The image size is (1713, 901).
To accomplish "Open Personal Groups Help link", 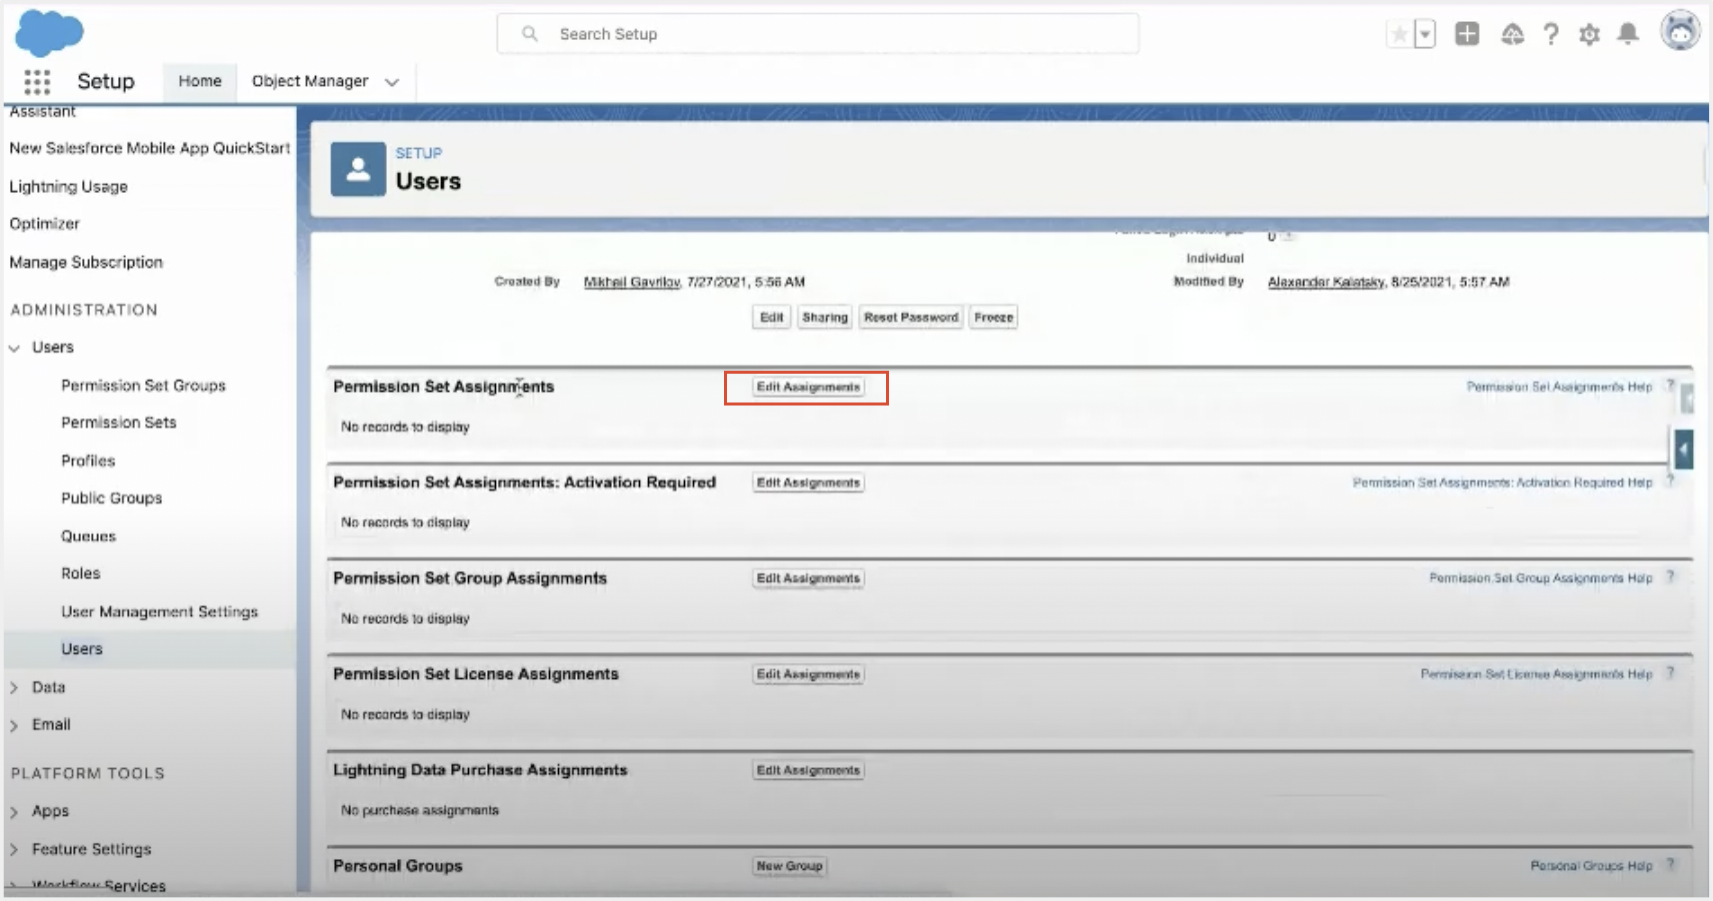I will [1591, 867].
